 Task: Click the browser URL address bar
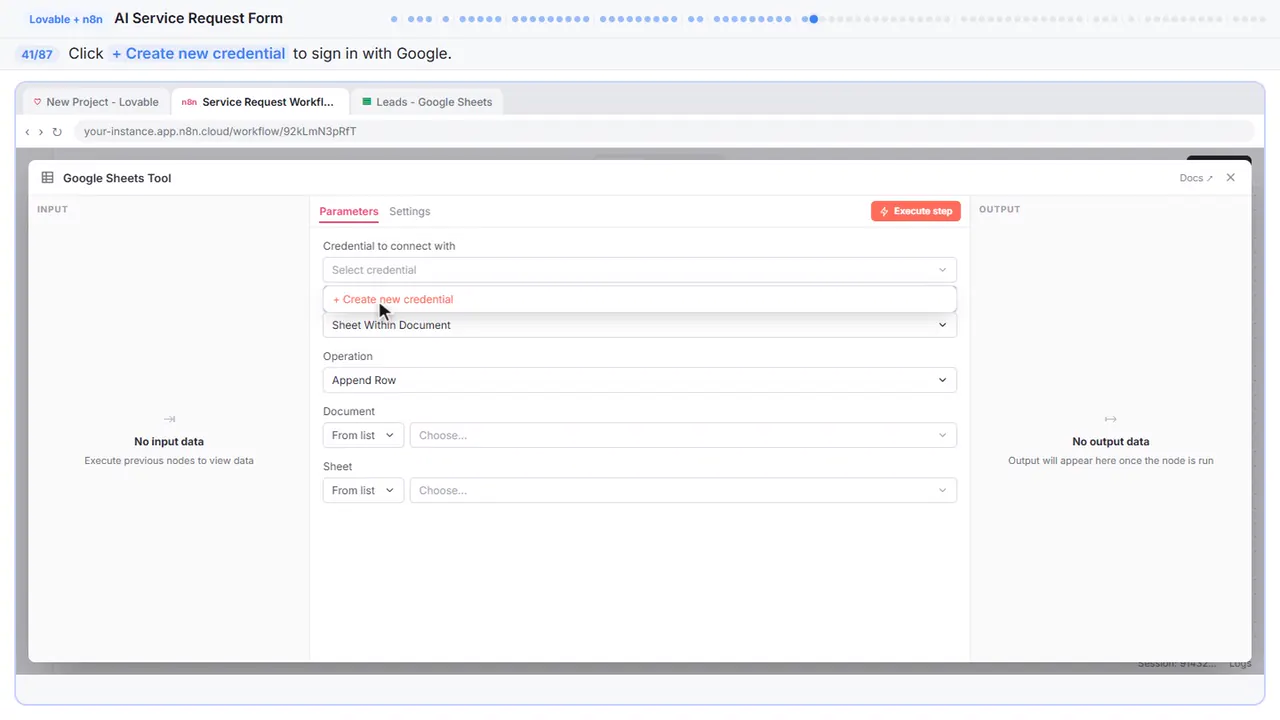[663, 132]
